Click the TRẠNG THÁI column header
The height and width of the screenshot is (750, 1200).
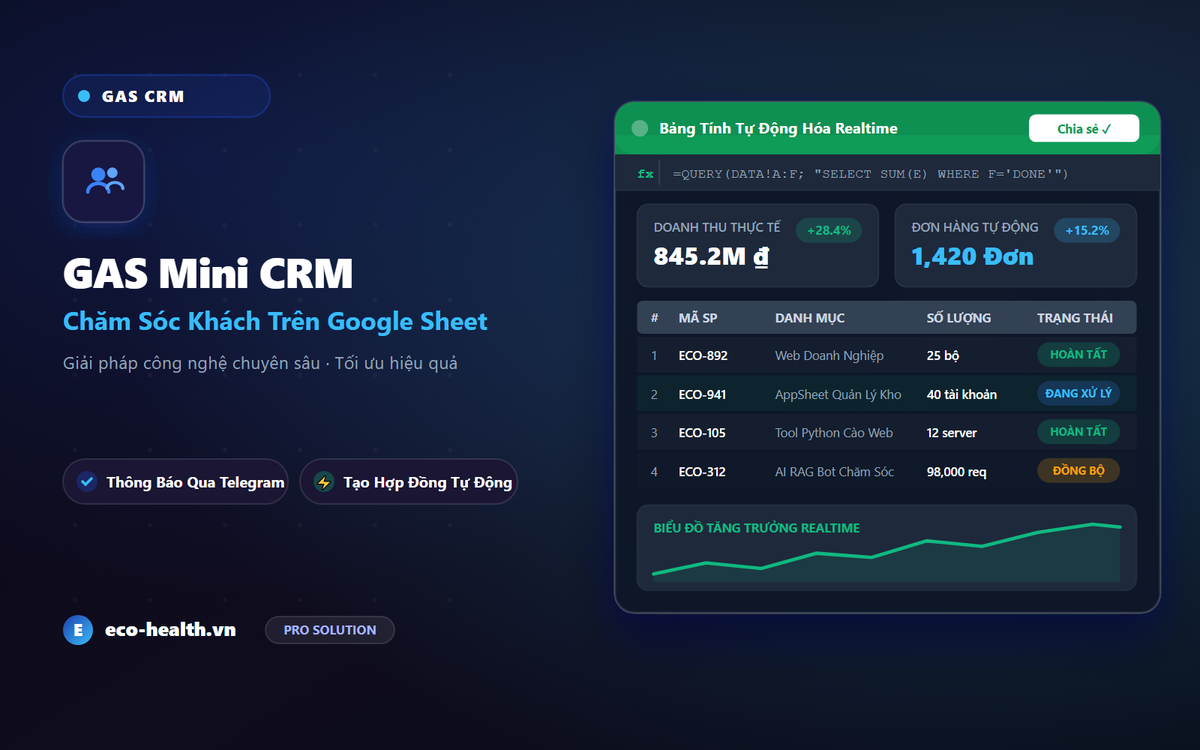1075,318
